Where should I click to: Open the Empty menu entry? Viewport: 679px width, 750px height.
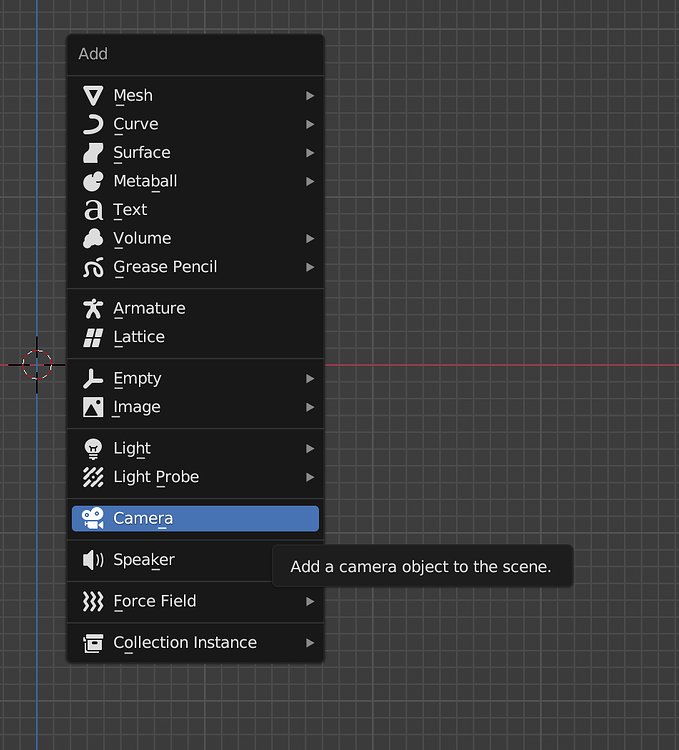195,379
